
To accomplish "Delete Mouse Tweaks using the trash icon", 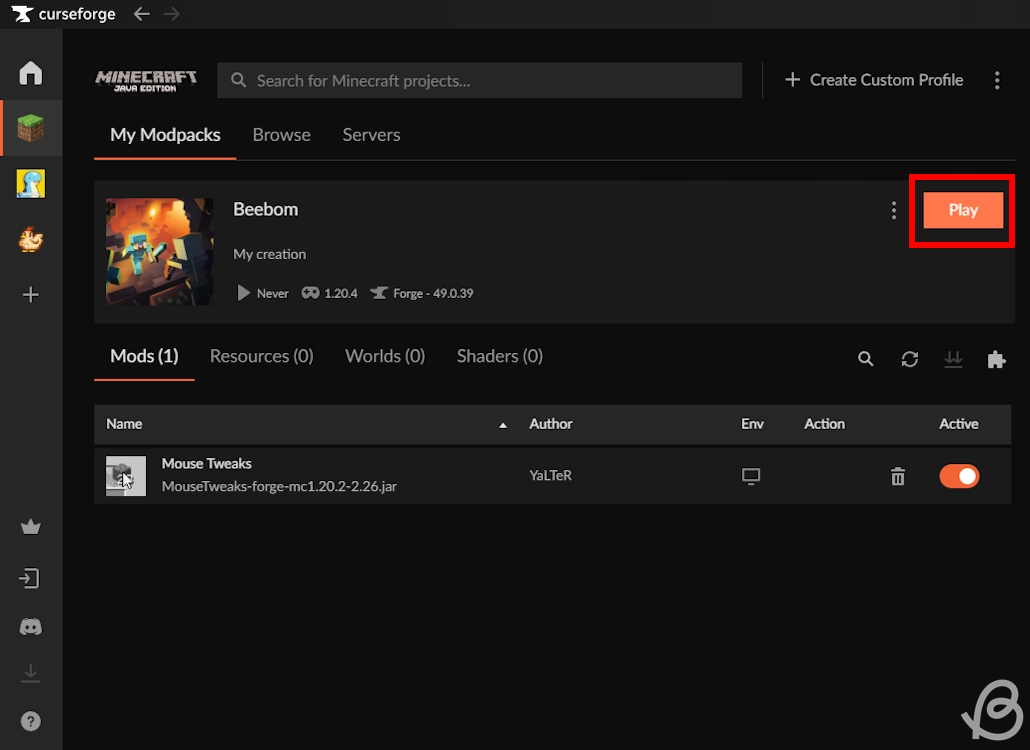I will coord(897,477).
